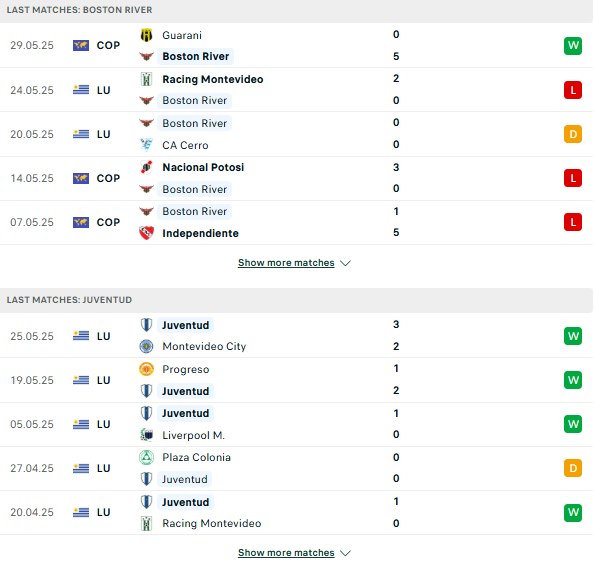Click the Liverpool M. club logo
Viewport: 594px width, 571px height.
point(146,435)
